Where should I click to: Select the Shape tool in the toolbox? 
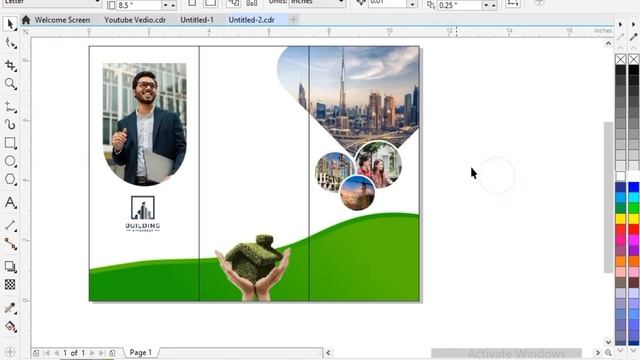click(10, 43)
